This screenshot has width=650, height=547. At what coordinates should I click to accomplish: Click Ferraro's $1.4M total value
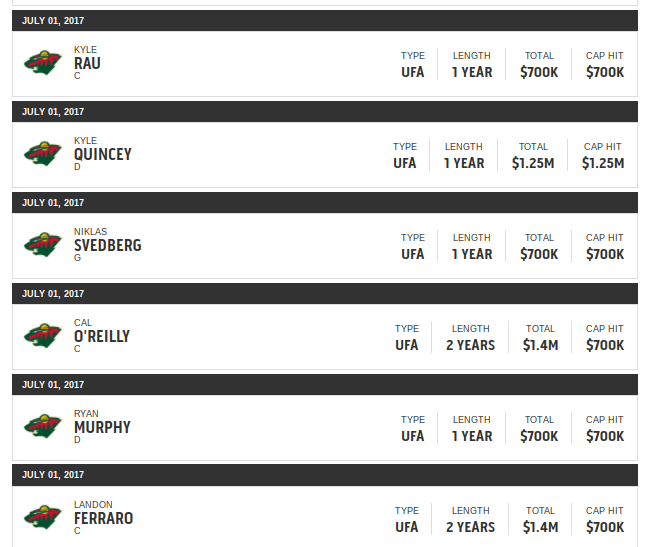tap(541, 527)
